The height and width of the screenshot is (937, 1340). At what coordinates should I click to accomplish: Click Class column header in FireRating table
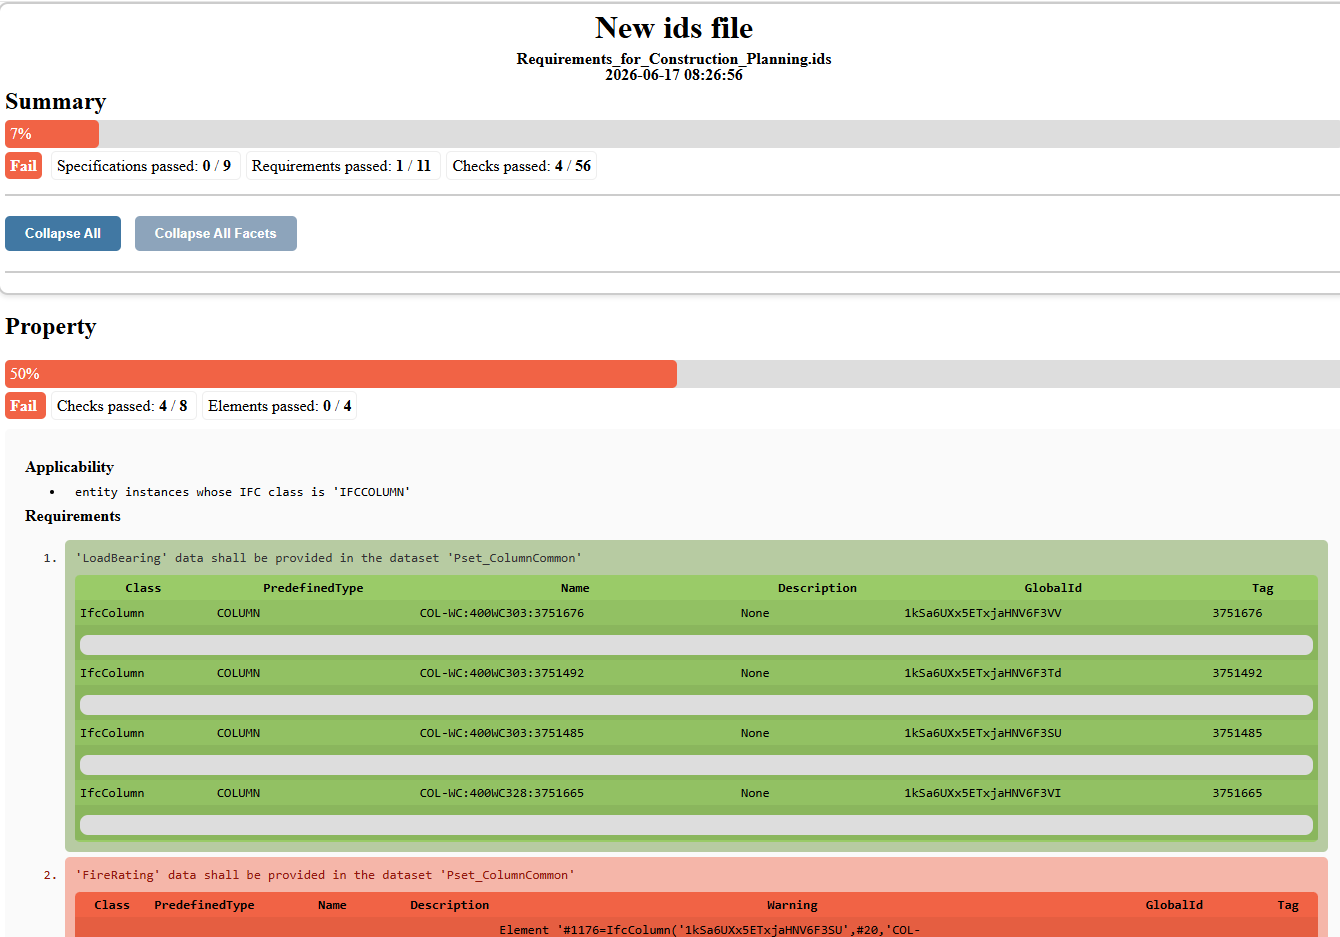click(x=112, y=905)
